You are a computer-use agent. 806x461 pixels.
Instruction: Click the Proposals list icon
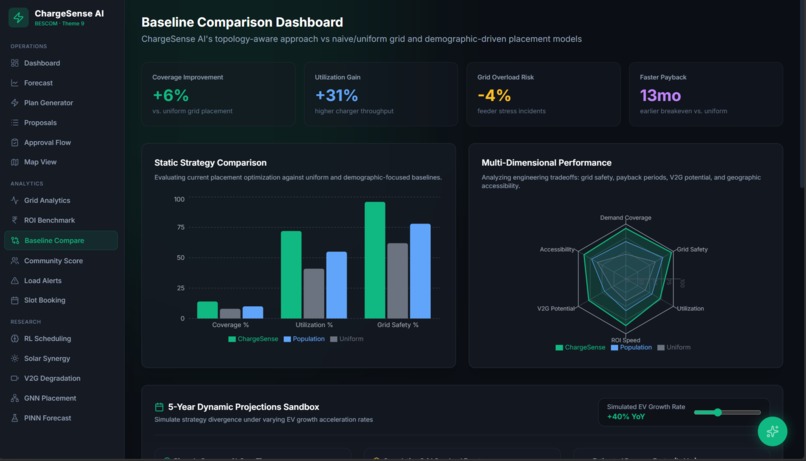[x=14, y=122]
